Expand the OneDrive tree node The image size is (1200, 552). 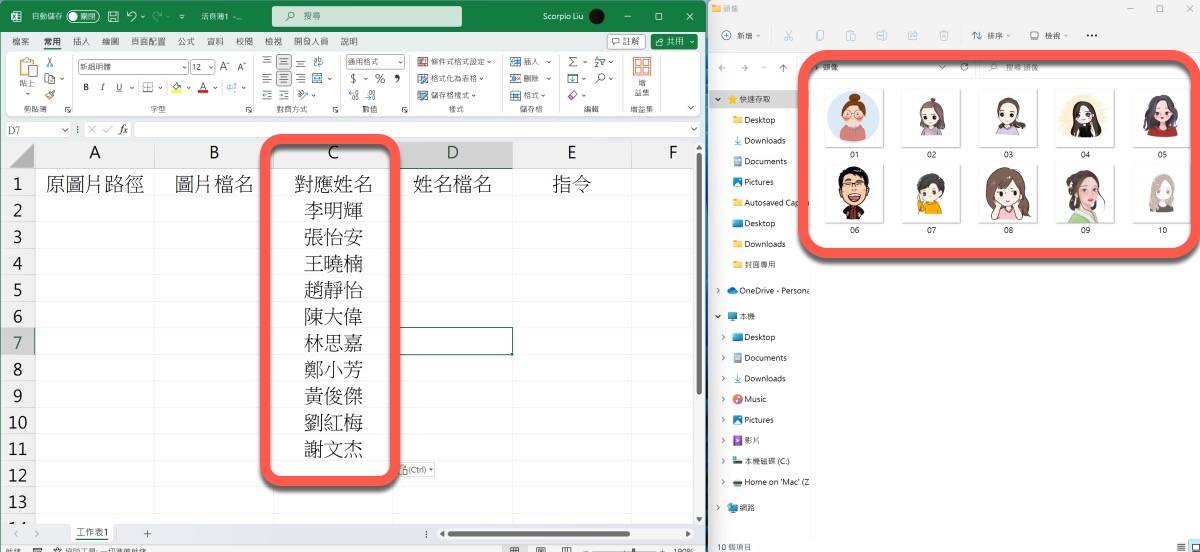(x=719, y=290)
